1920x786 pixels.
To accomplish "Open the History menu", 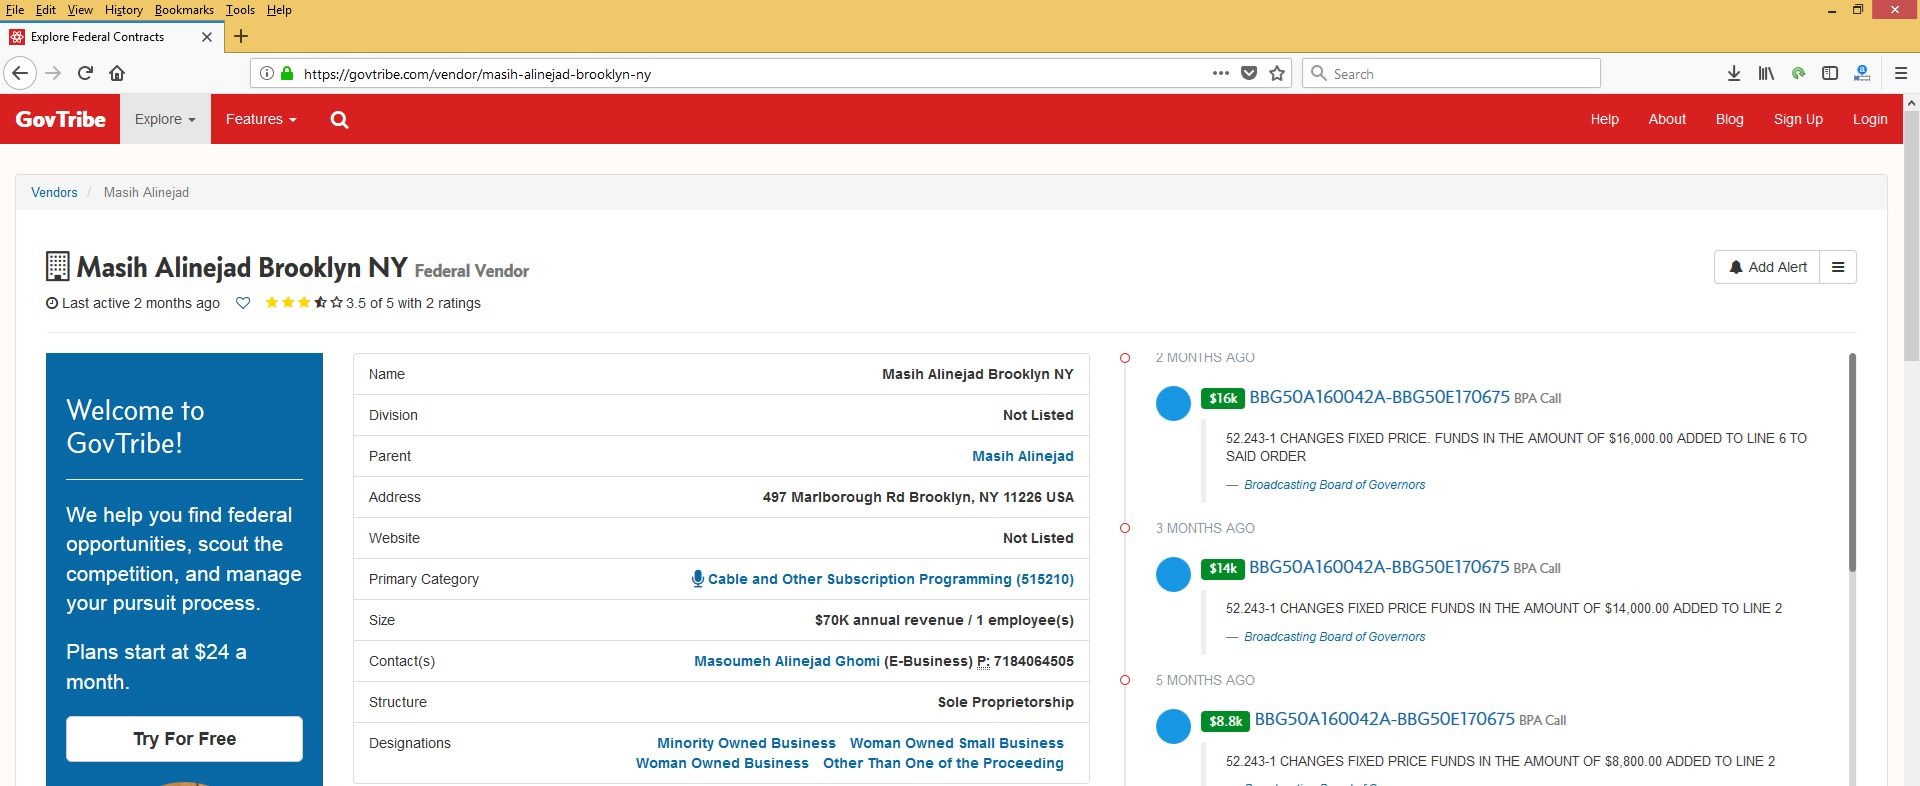I will click(124, 10).
